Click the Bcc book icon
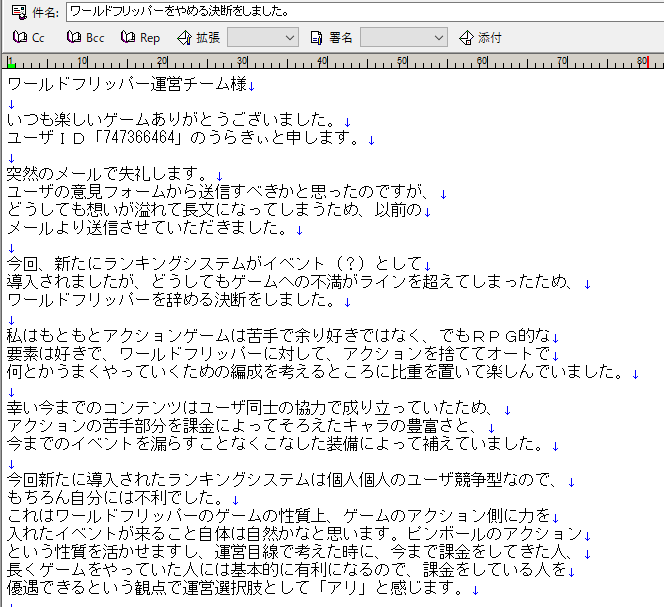This screenshot has width=664, height=607. [74, 37]
